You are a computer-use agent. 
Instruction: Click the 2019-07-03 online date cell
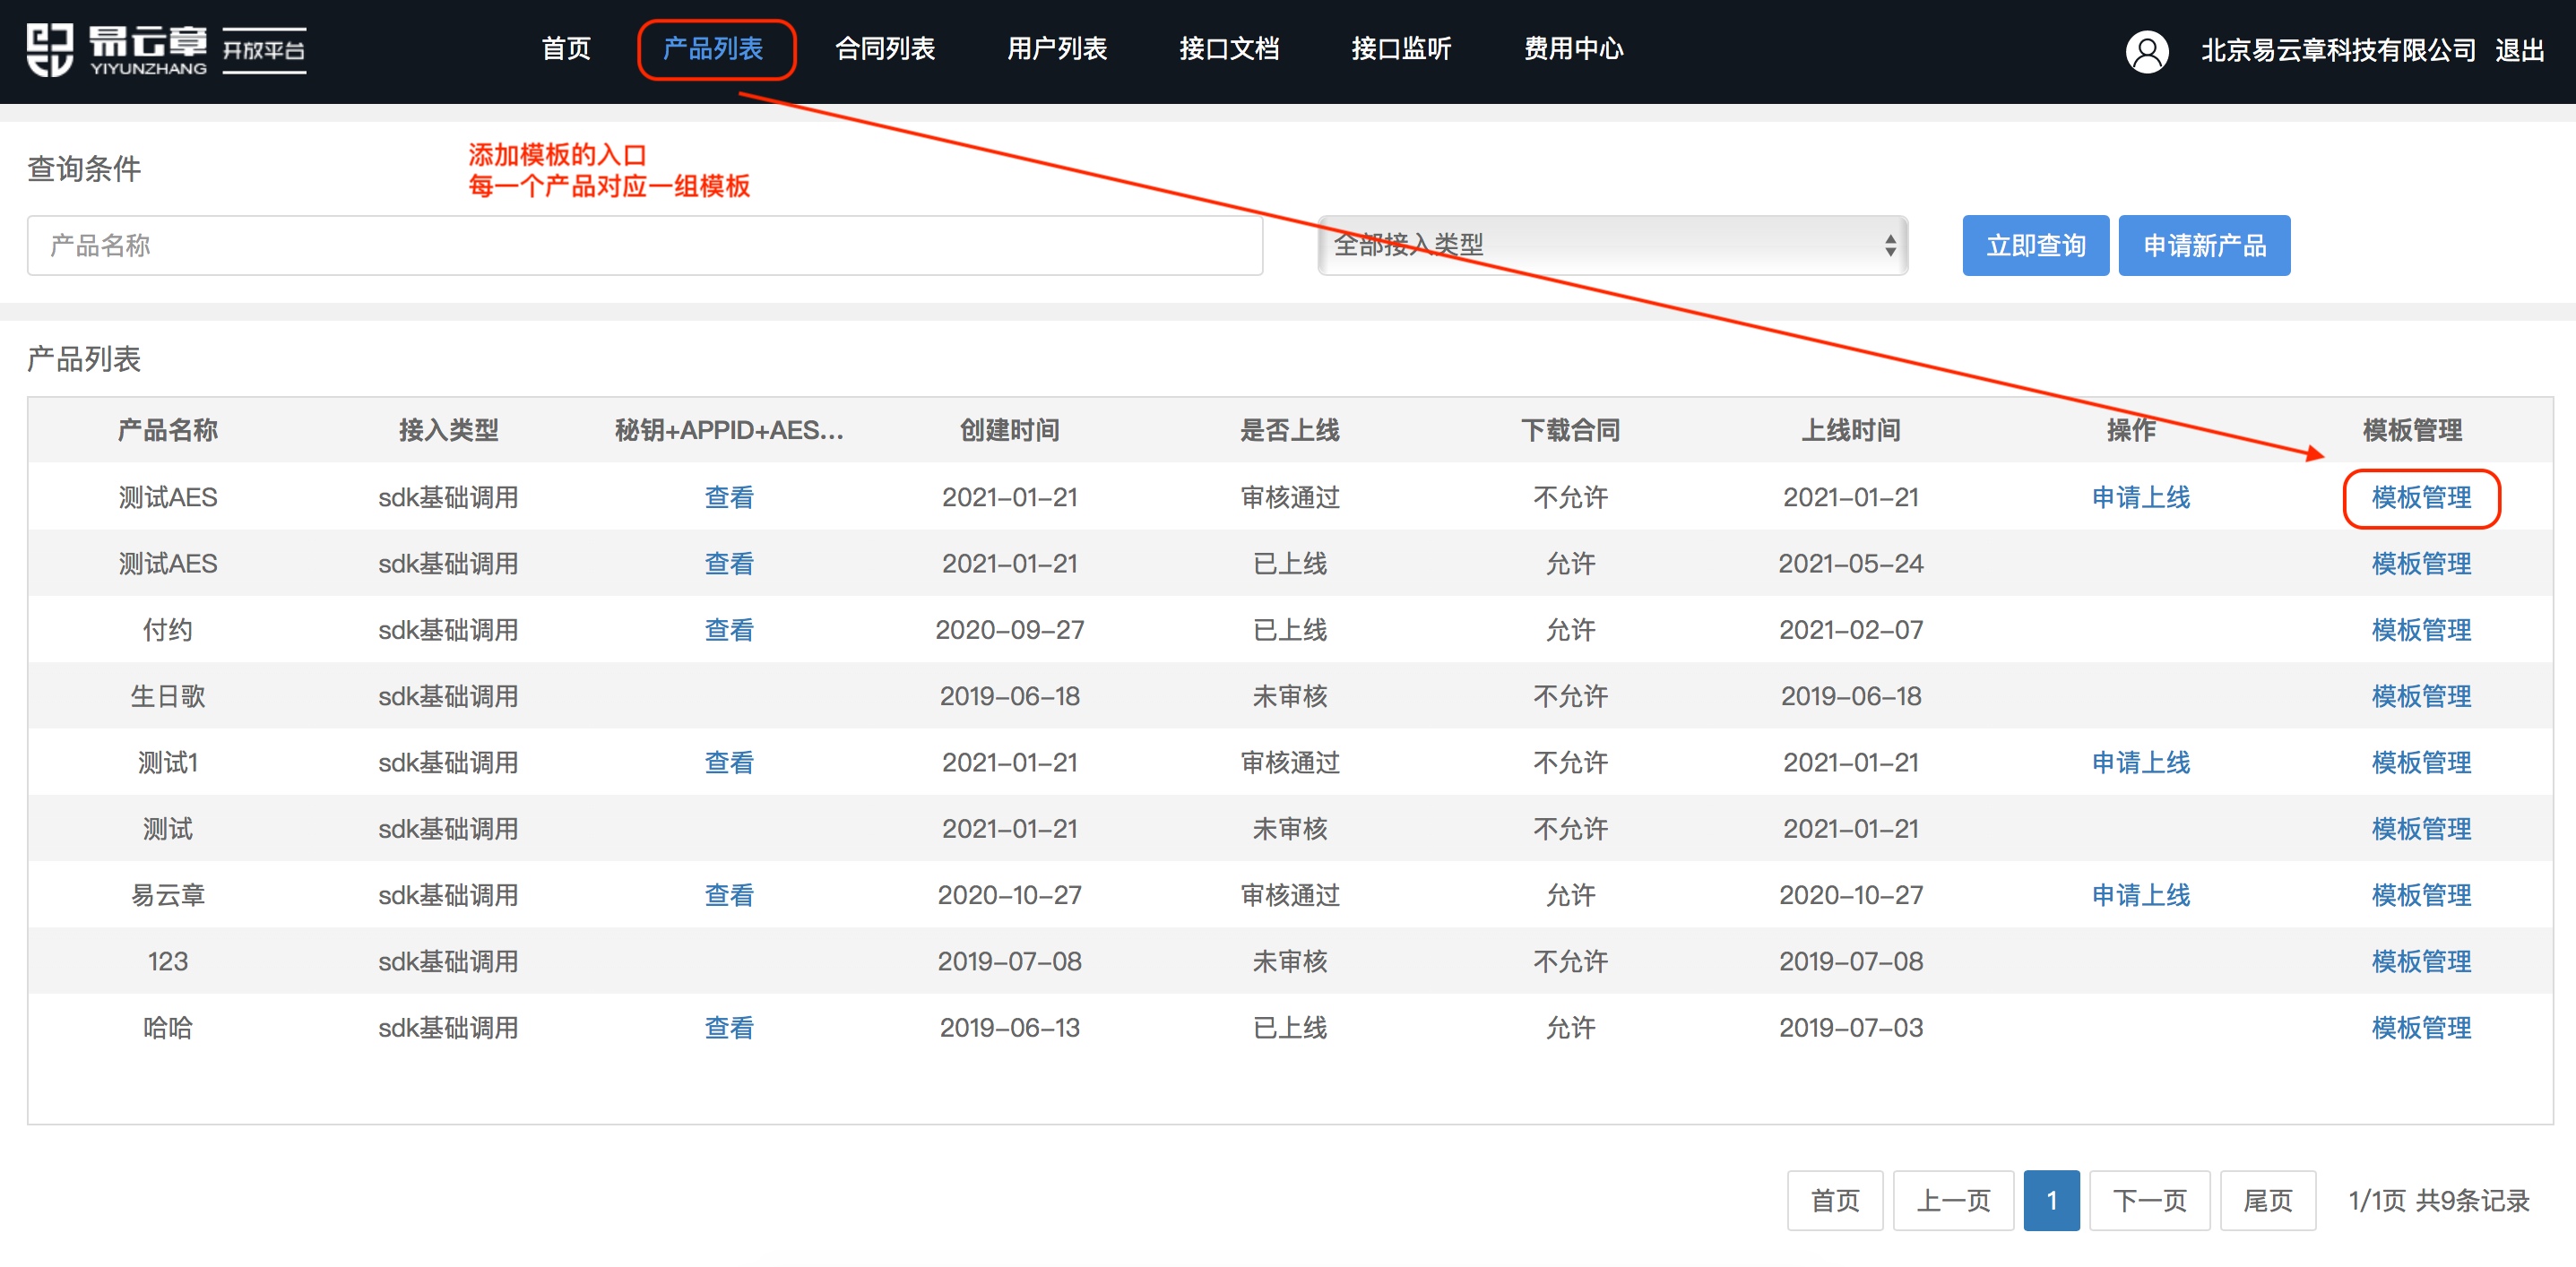pos(1851,1027)
